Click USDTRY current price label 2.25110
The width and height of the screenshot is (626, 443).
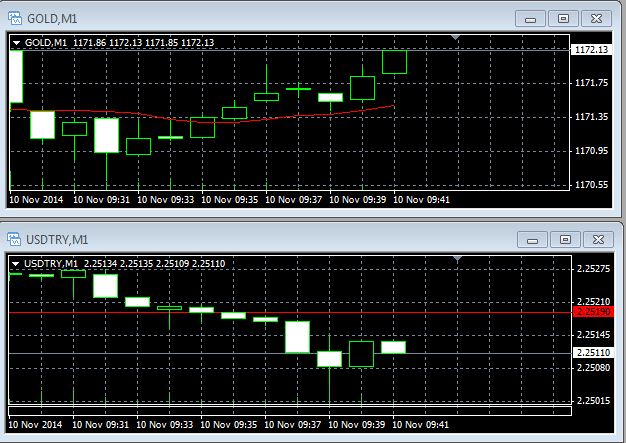(x=593, y=352)
